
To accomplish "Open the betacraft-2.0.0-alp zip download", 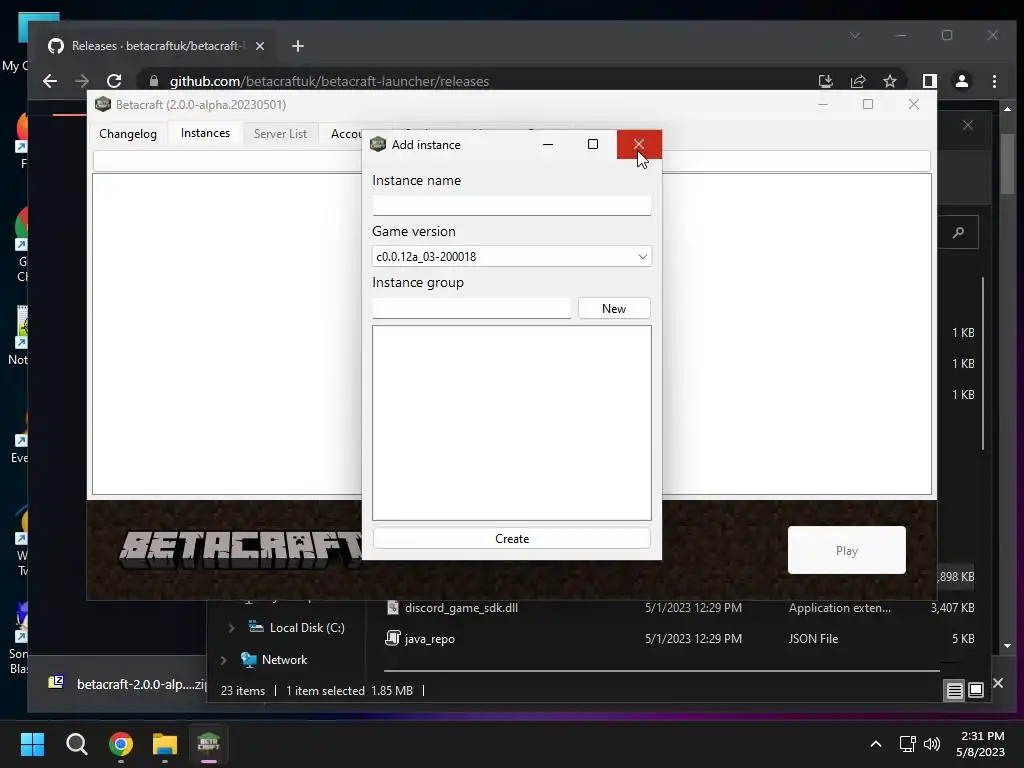I will click(x=127, y=684).
